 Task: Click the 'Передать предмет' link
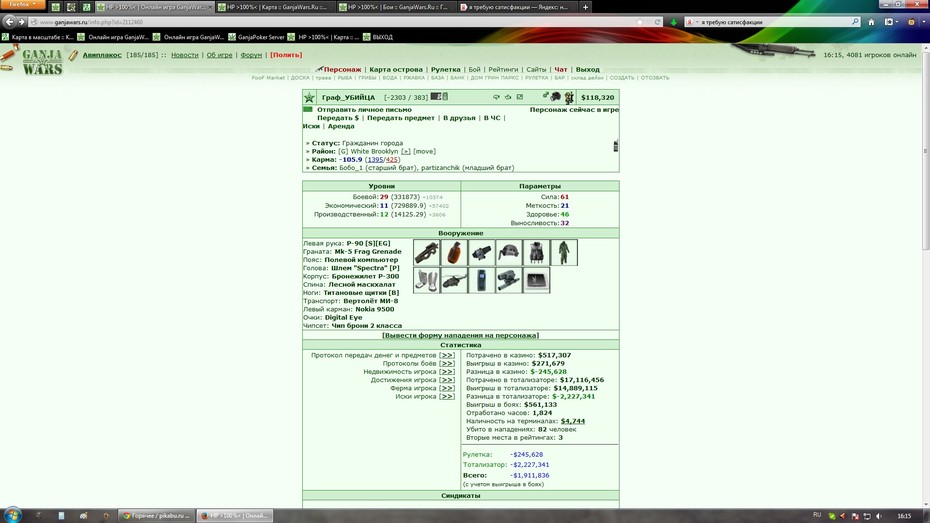tap(401, 118)
